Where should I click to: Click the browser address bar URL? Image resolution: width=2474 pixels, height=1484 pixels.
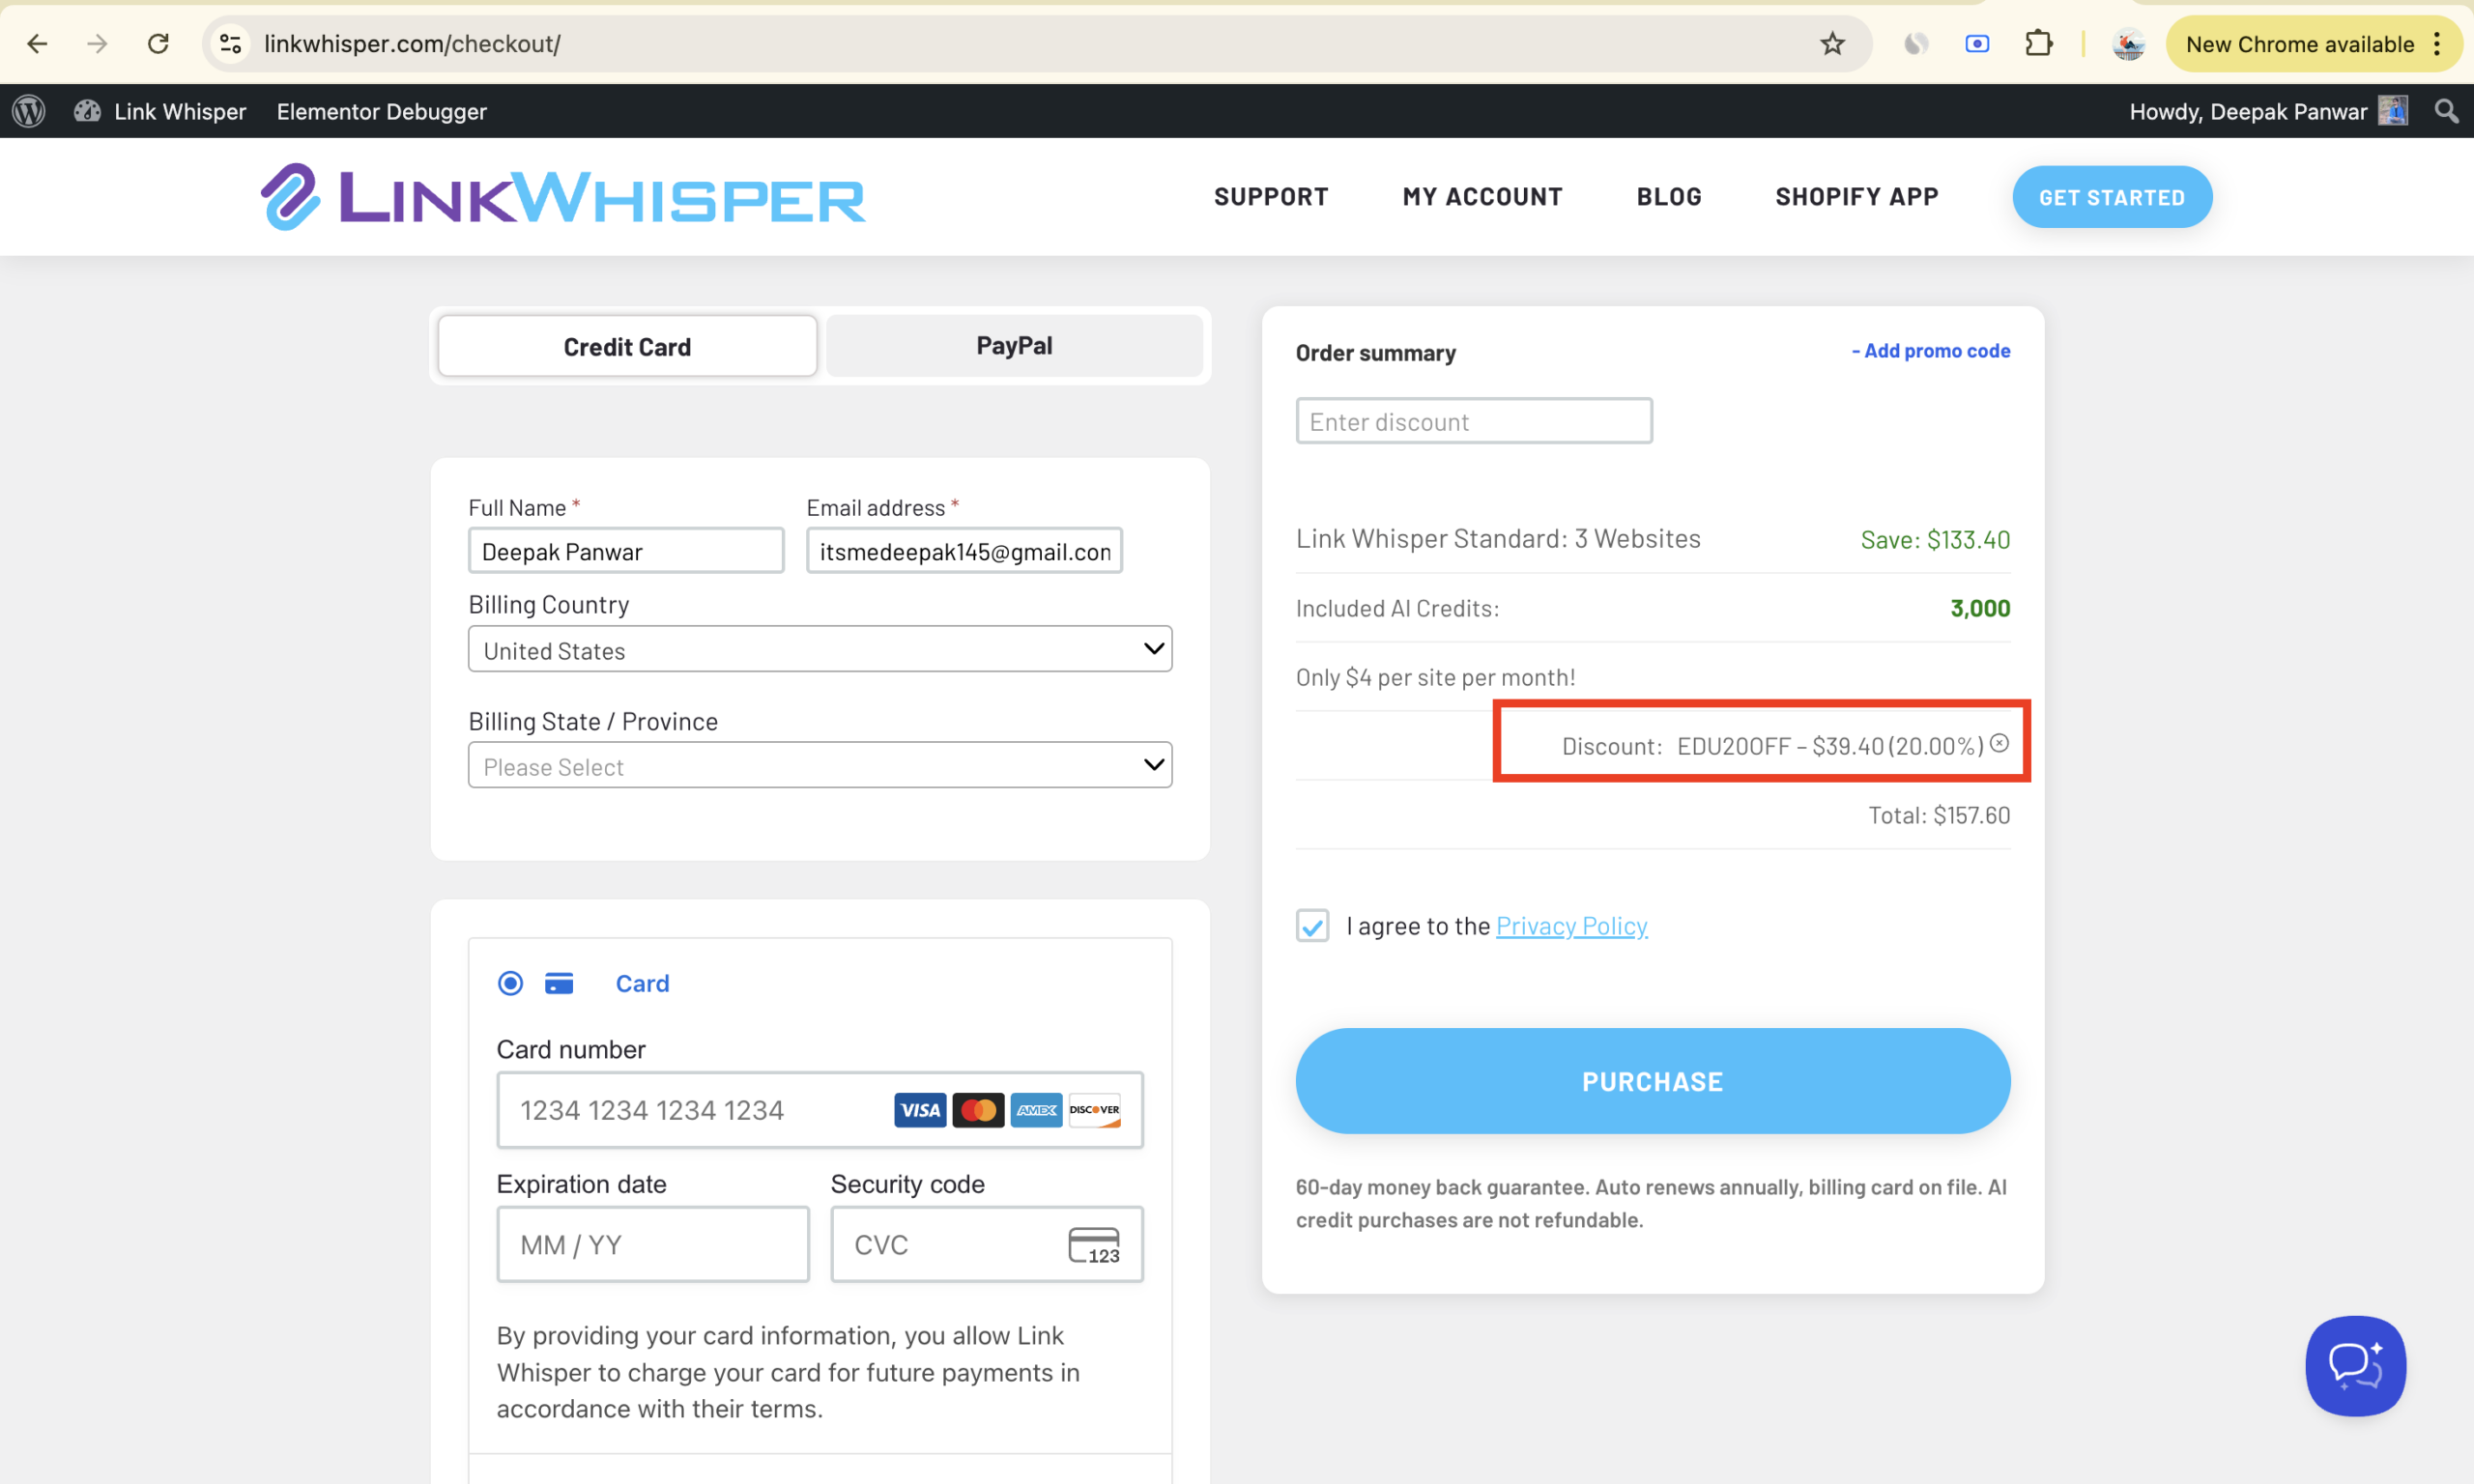click(412, 44)
